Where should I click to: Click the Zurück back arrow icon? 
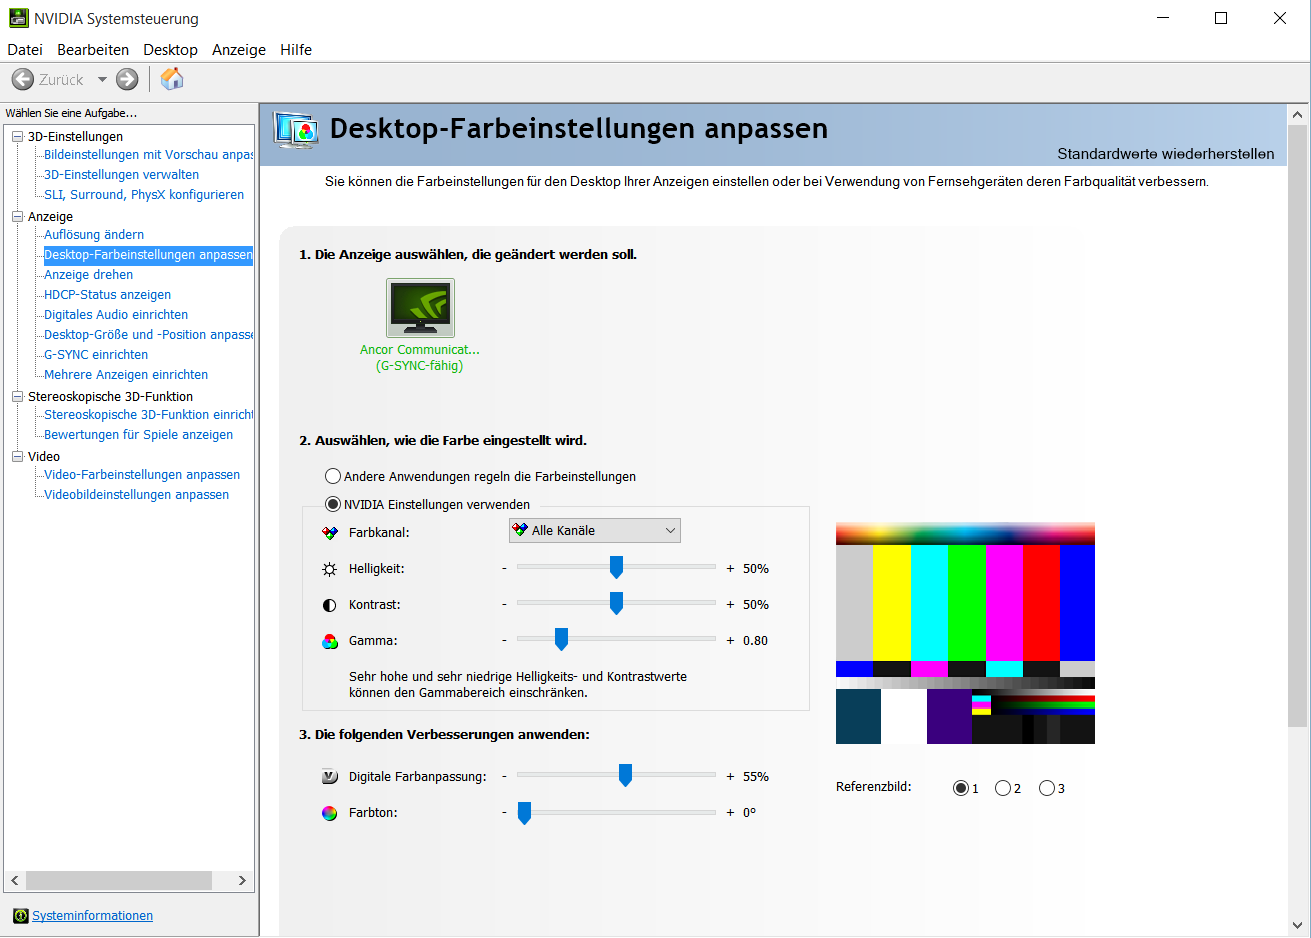[23, 79]
